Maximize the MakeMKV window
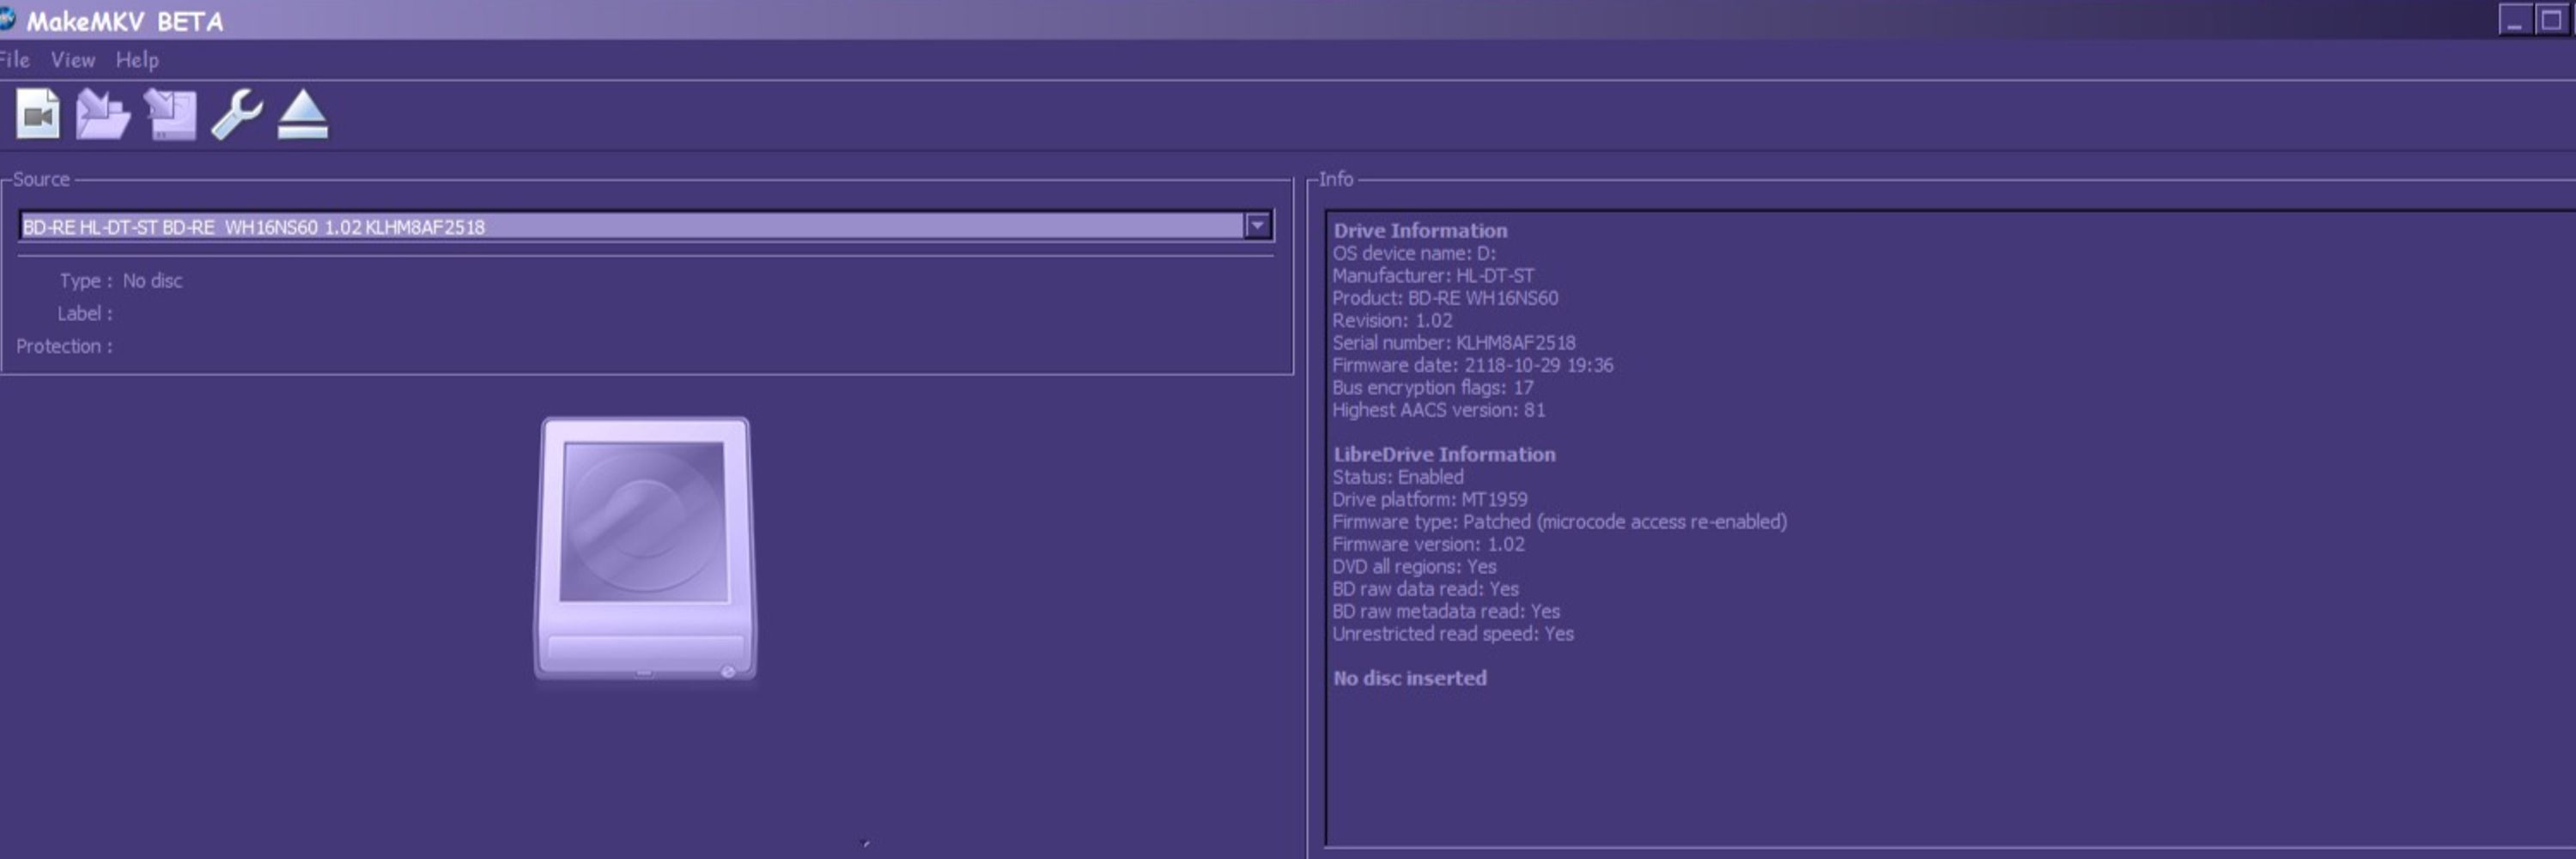The height and width of the screenshot is (859, 2576). coord(2550,19)
